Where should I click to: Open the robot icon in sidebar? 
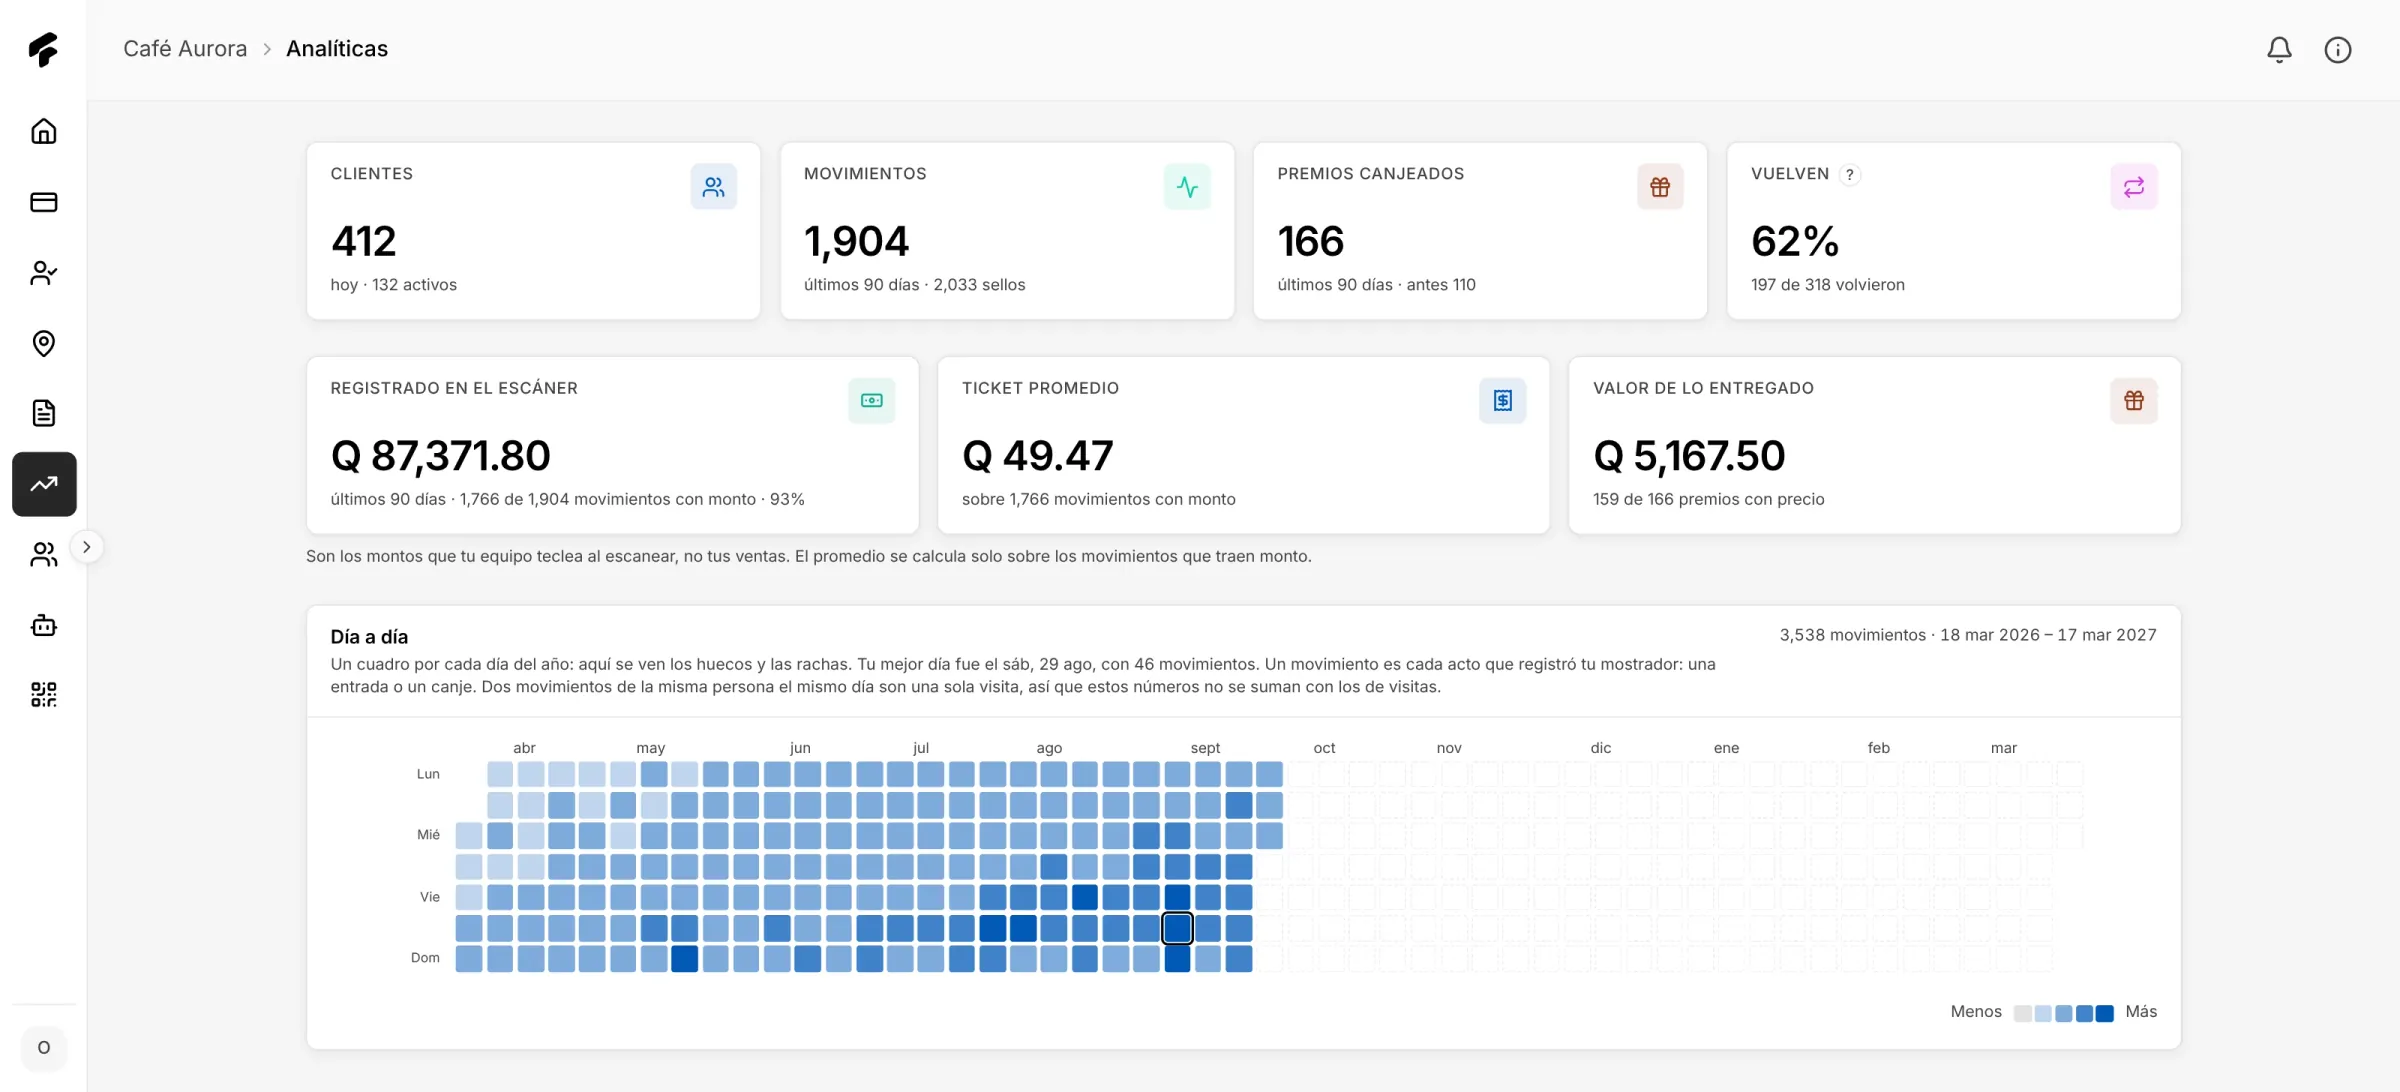point(44,625)
